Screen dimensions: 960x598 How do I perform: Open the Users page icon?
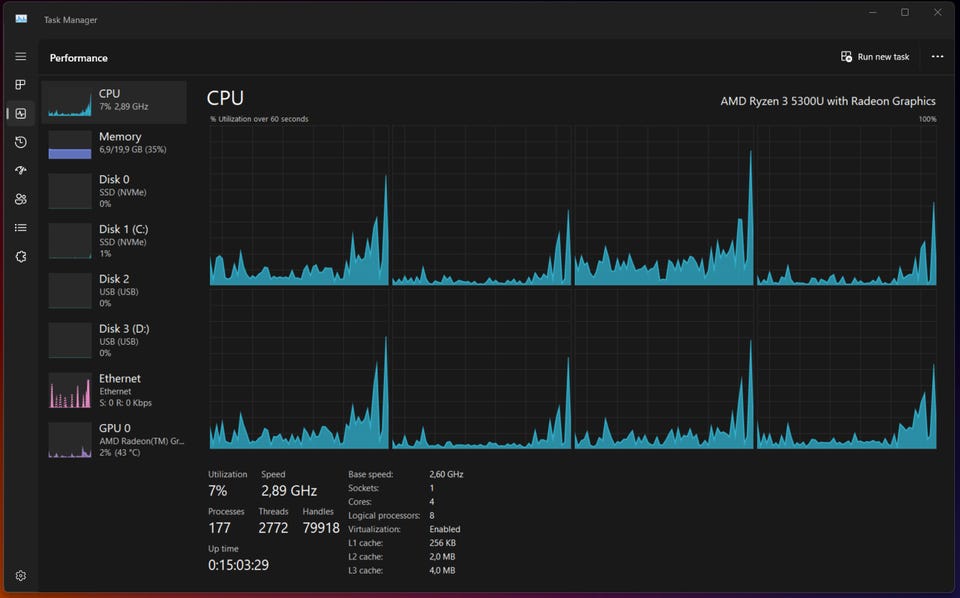click(21, 199)
